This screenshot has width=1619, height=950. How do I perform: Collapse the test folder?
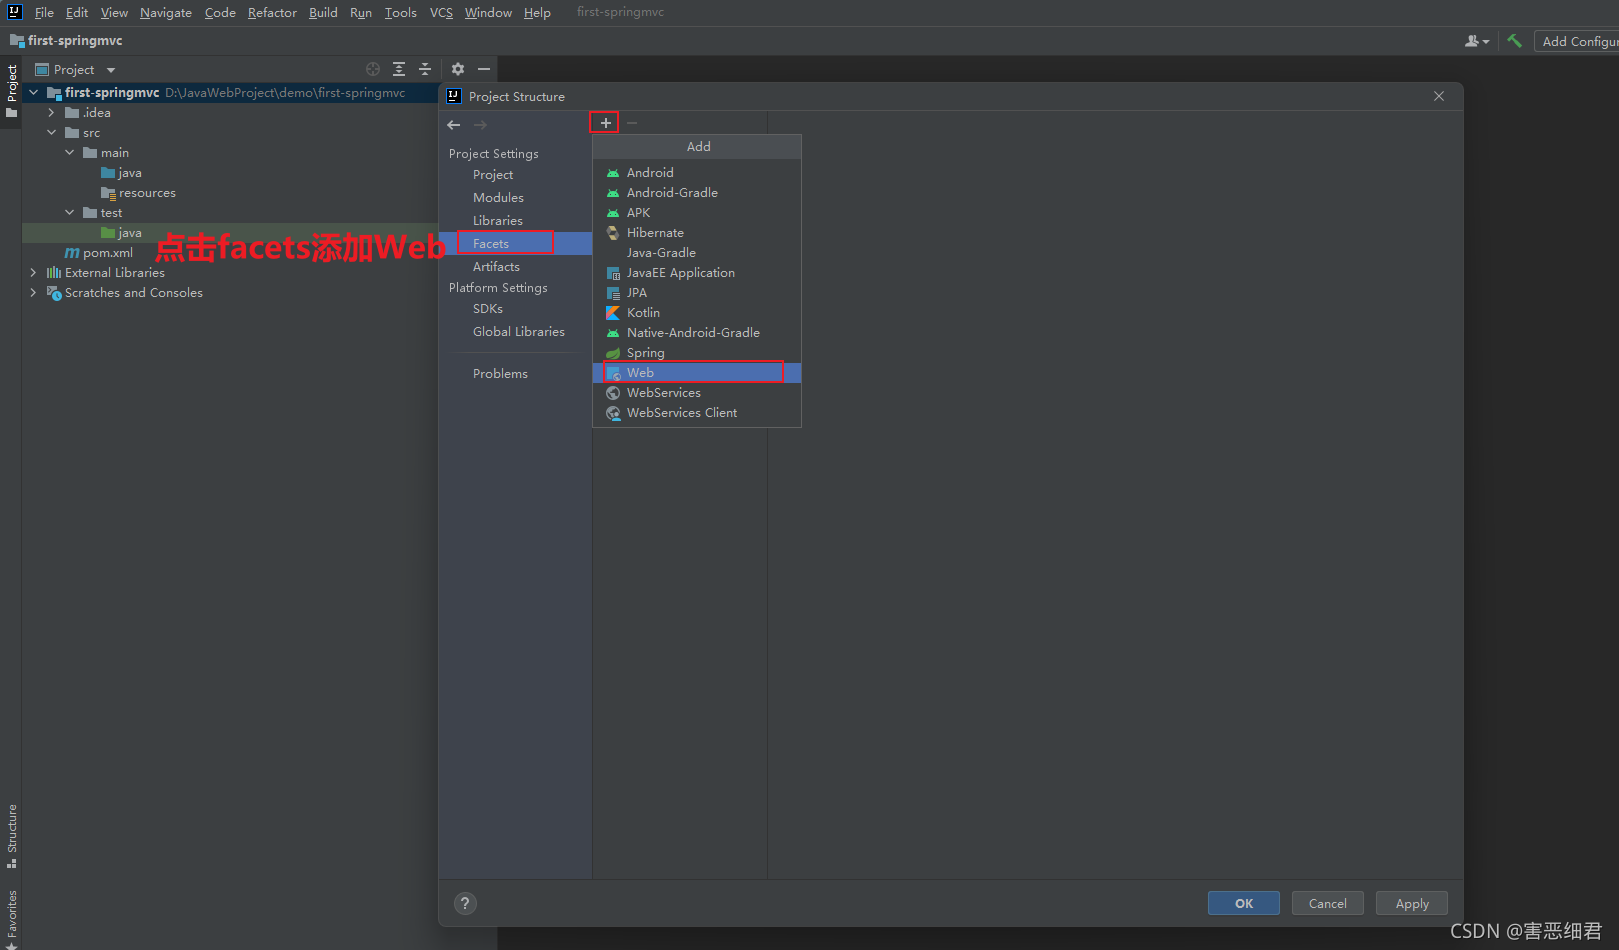pos(70,213)
